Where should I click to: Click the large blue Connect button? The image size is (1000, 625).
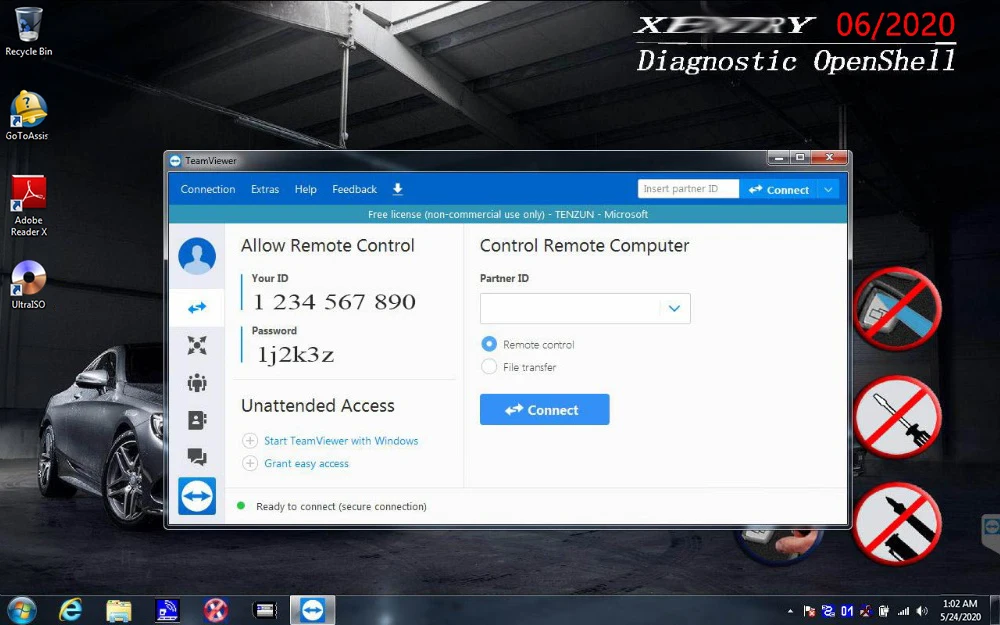coord(545,409)
